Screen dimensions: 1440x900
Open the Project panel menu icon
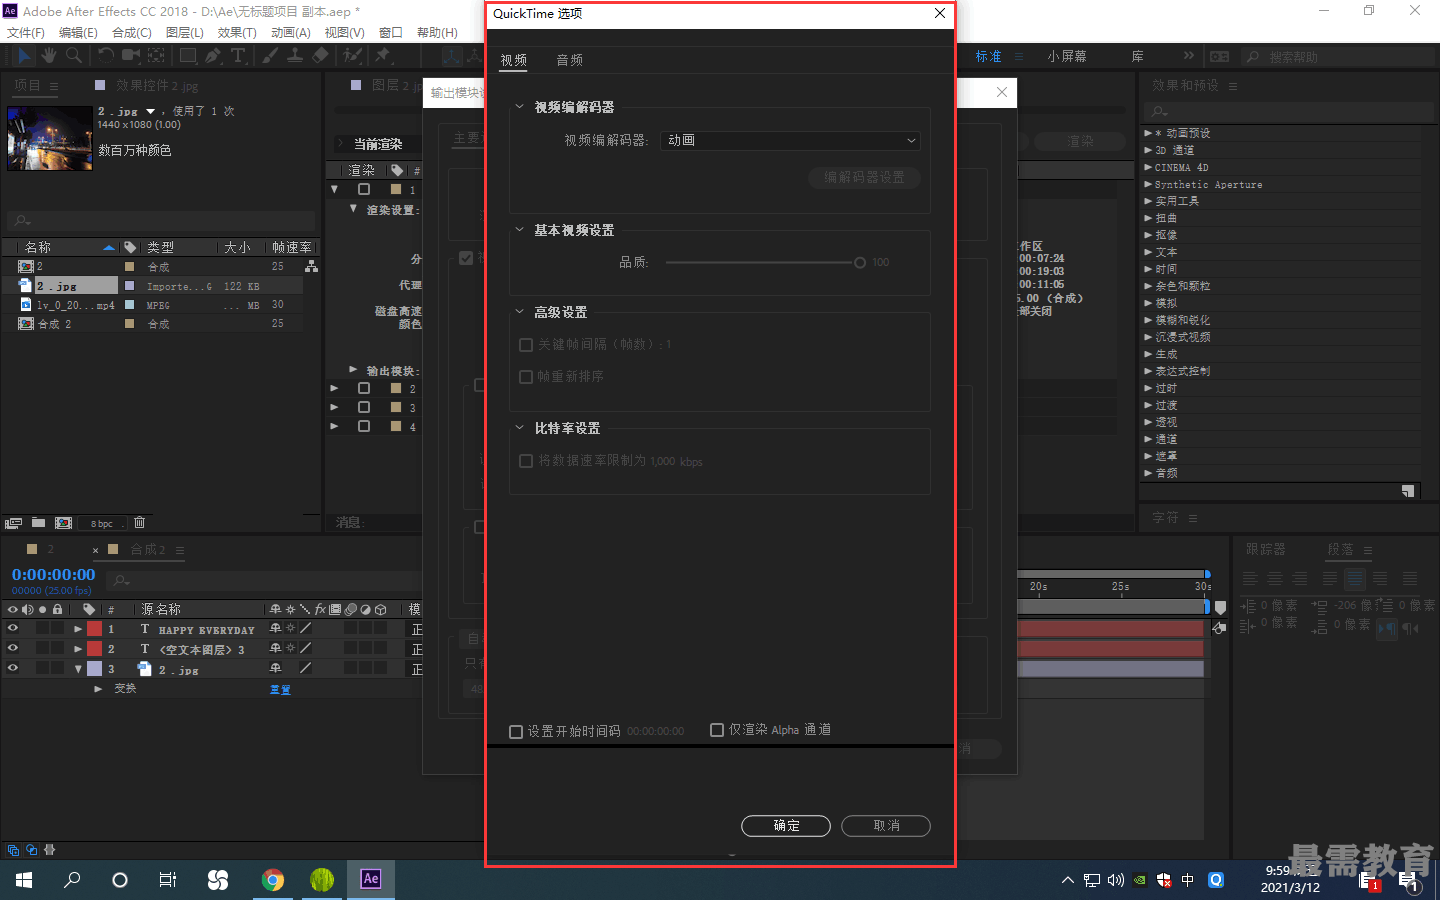point(54,87)
